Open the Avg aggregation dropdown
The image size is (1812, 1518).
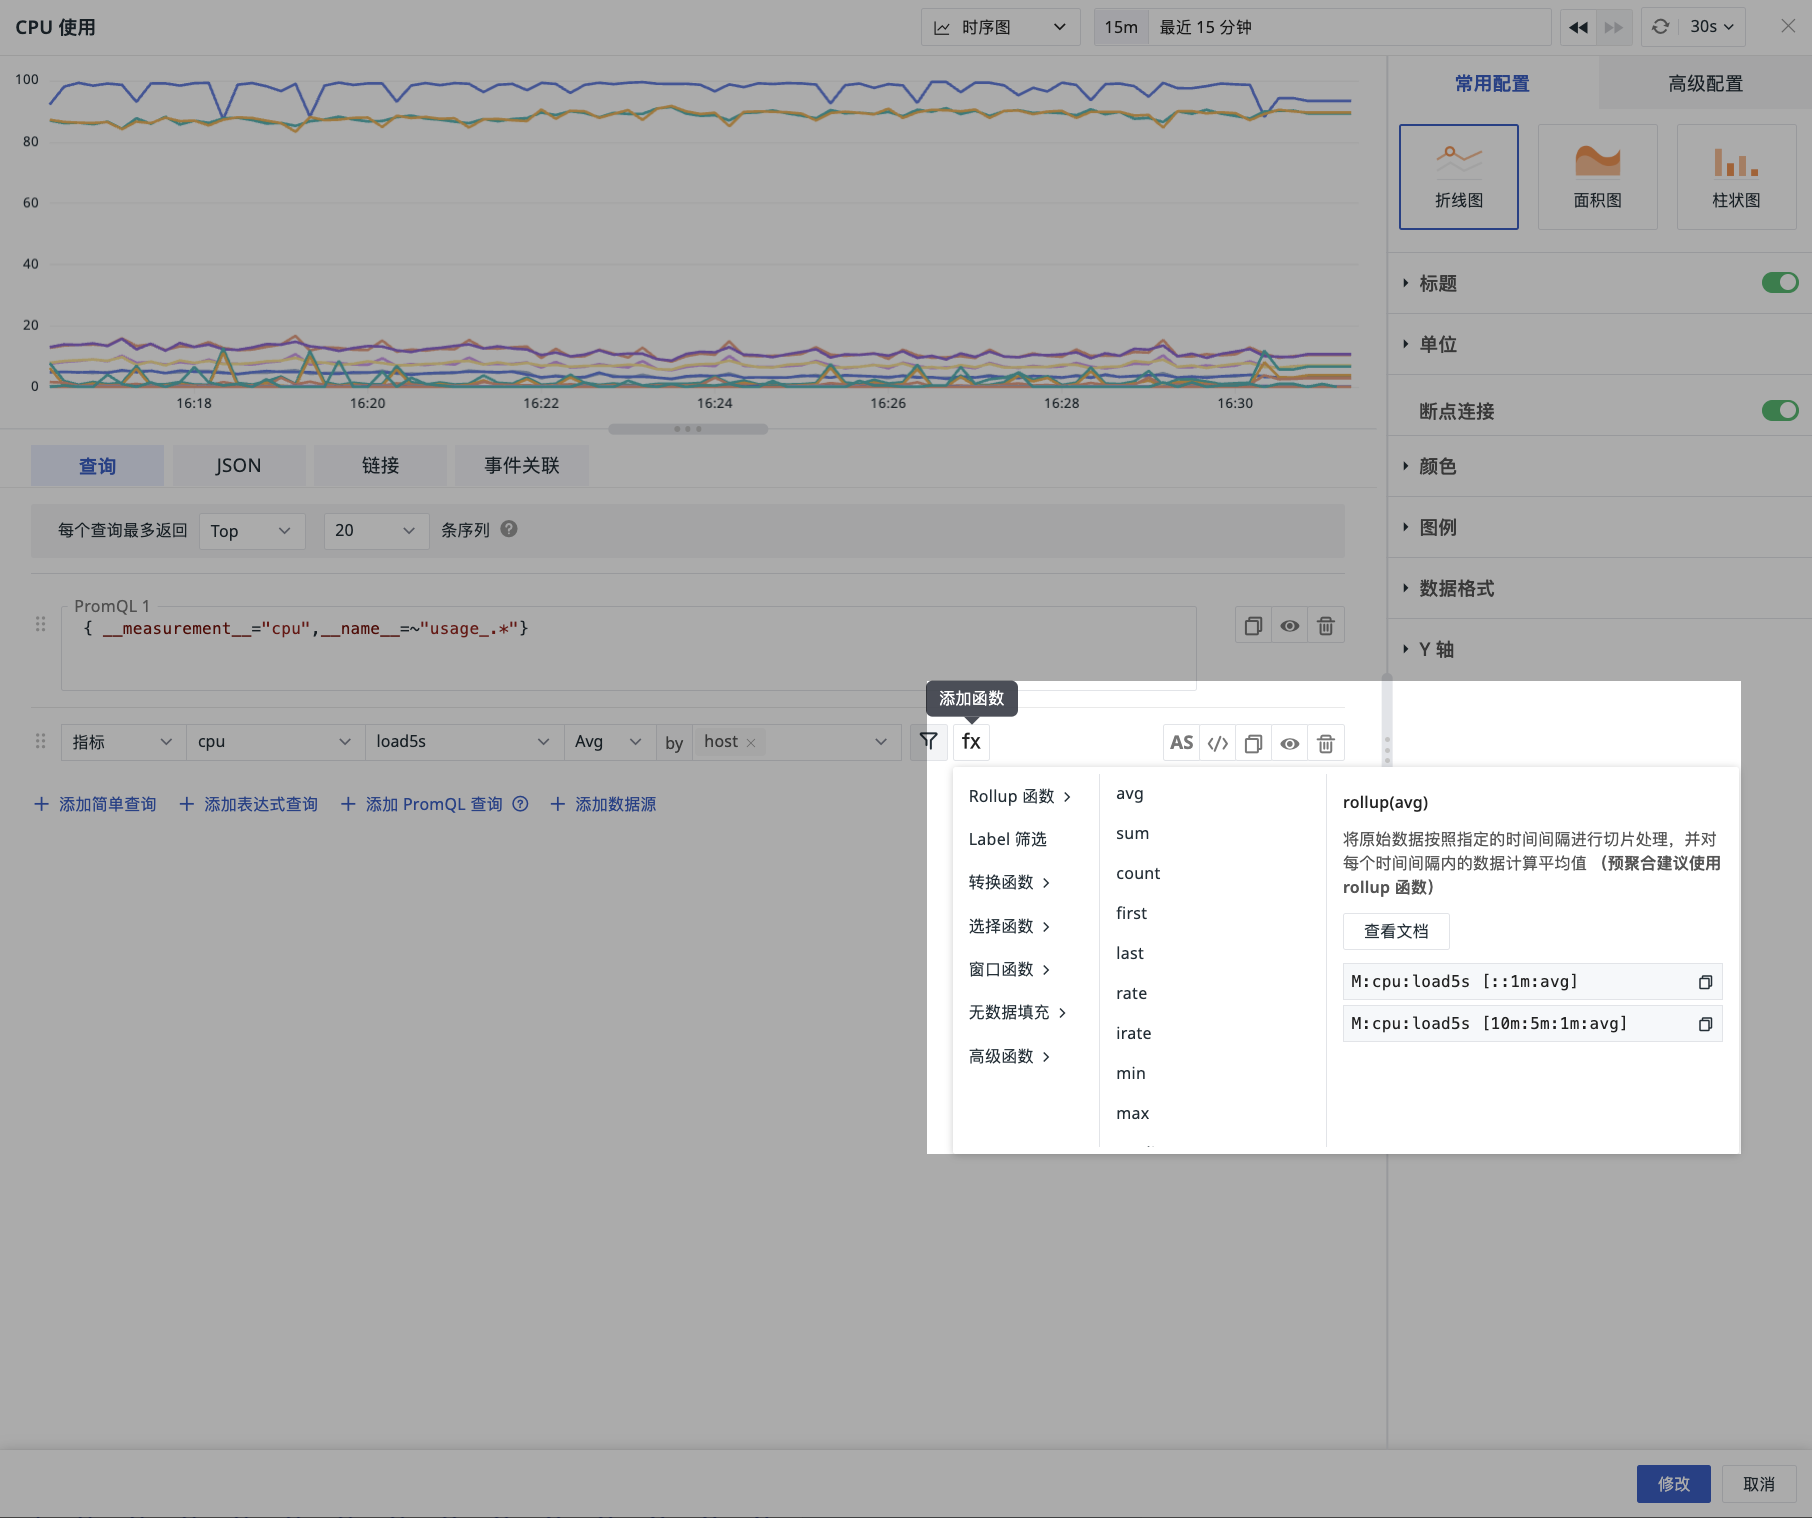(x=609, y=742)
